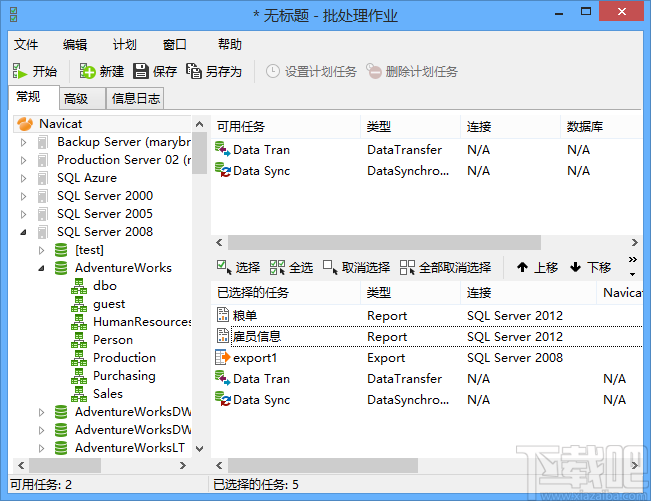Click the Set Schedule Task clock icon

click(273, 71)
